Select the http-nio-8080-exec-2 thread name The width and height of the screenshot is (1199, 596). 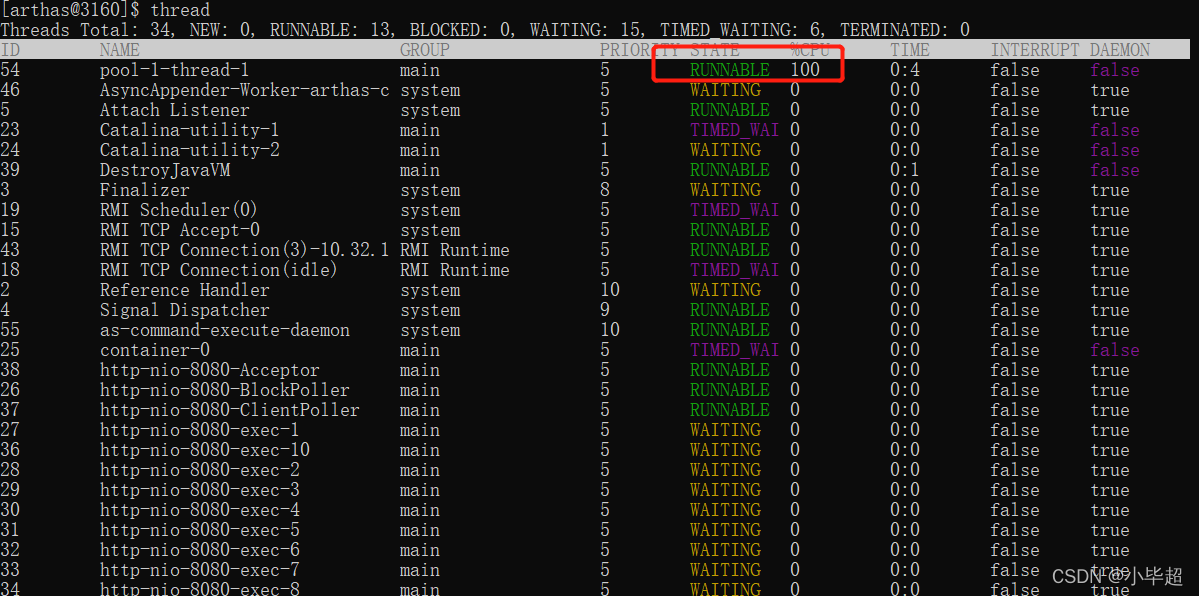pos(200,470)
